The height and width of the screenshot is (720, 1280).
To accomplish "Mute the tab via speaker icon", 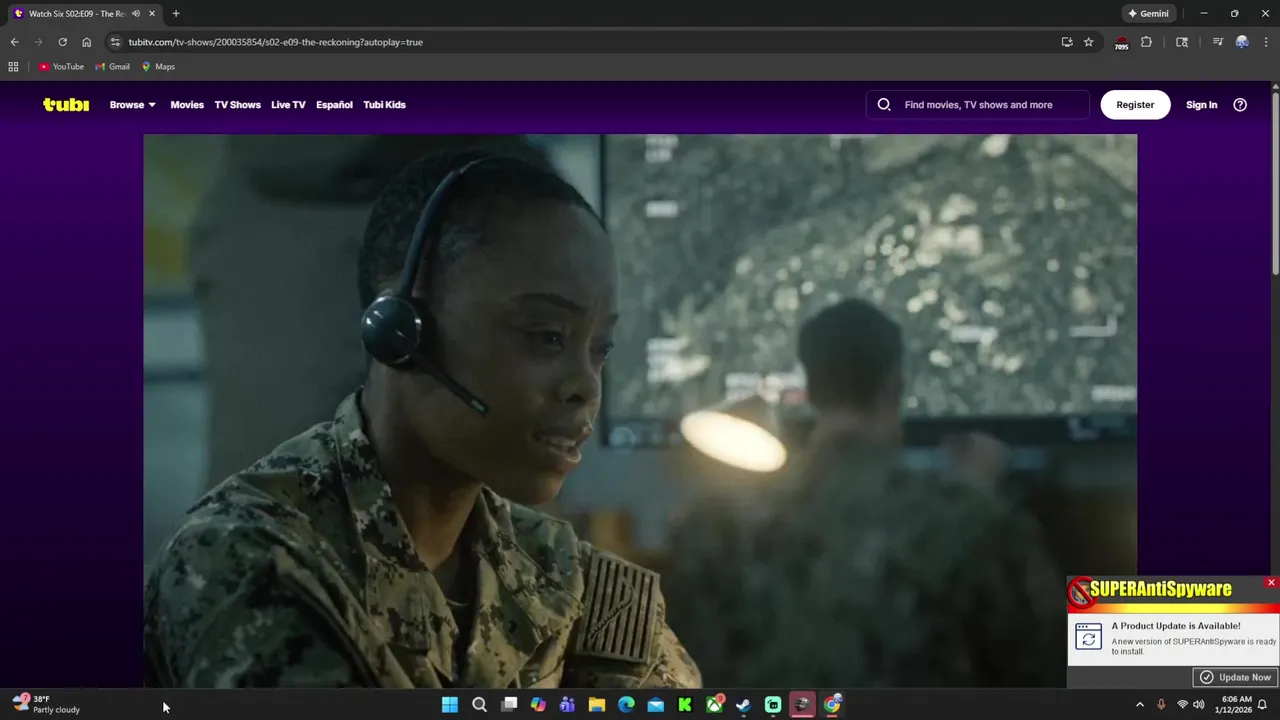I will click(136, 14).
